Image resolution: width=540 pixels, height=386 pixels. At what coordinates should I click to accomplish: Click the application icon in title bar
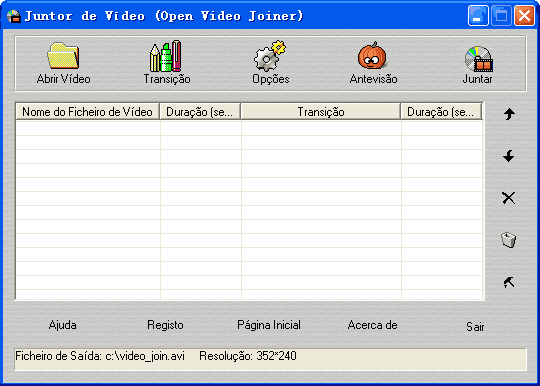click(13, 16)
